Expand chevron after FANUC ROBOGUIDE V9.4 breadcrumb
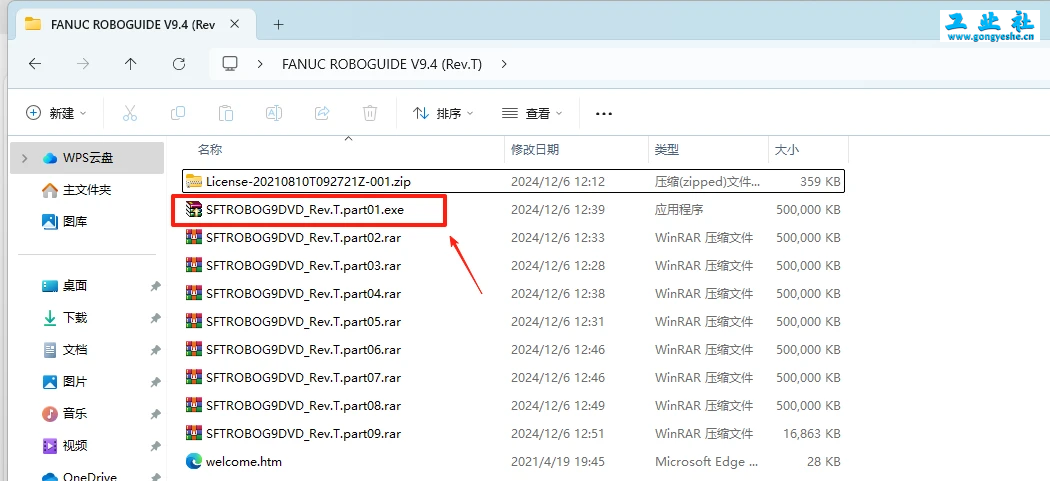Screen dimensions: 1050x481 tap(504, 64)
